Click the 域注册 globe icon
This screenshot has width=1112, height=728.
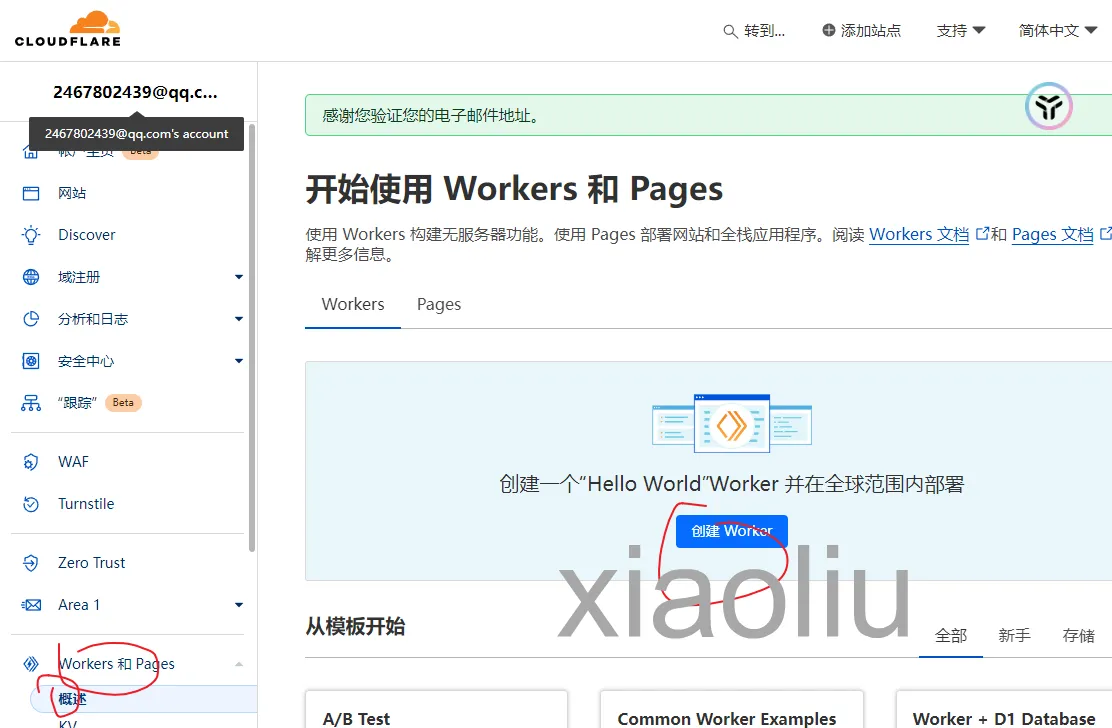(31, 277)
